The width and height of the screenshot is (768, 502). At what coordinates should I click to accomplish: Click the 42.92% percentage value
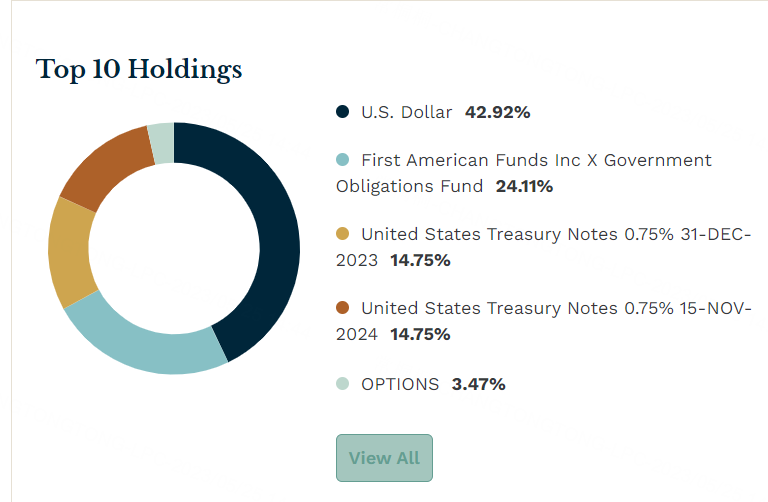point(498,112)
